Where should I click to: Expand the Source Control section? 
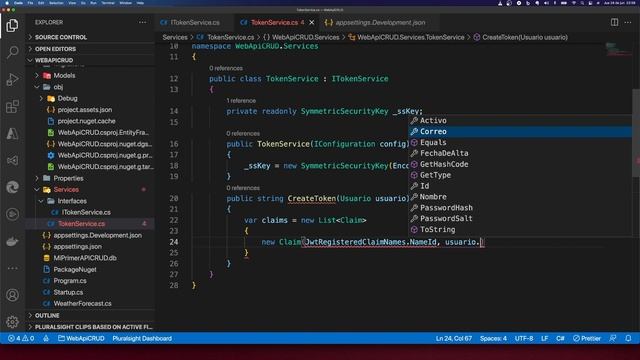(x=90, y=37)
